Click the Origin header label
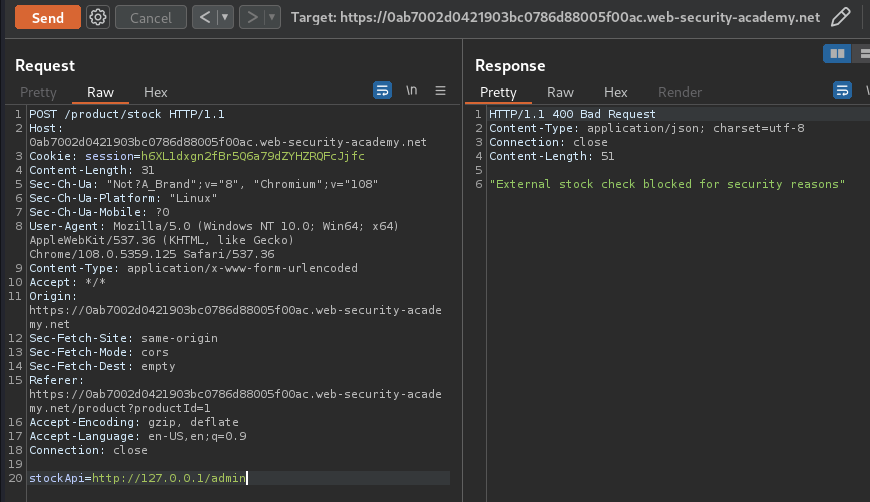Viewport: 870px width, 502px height. pyautogui.click(x=53, y=296)
